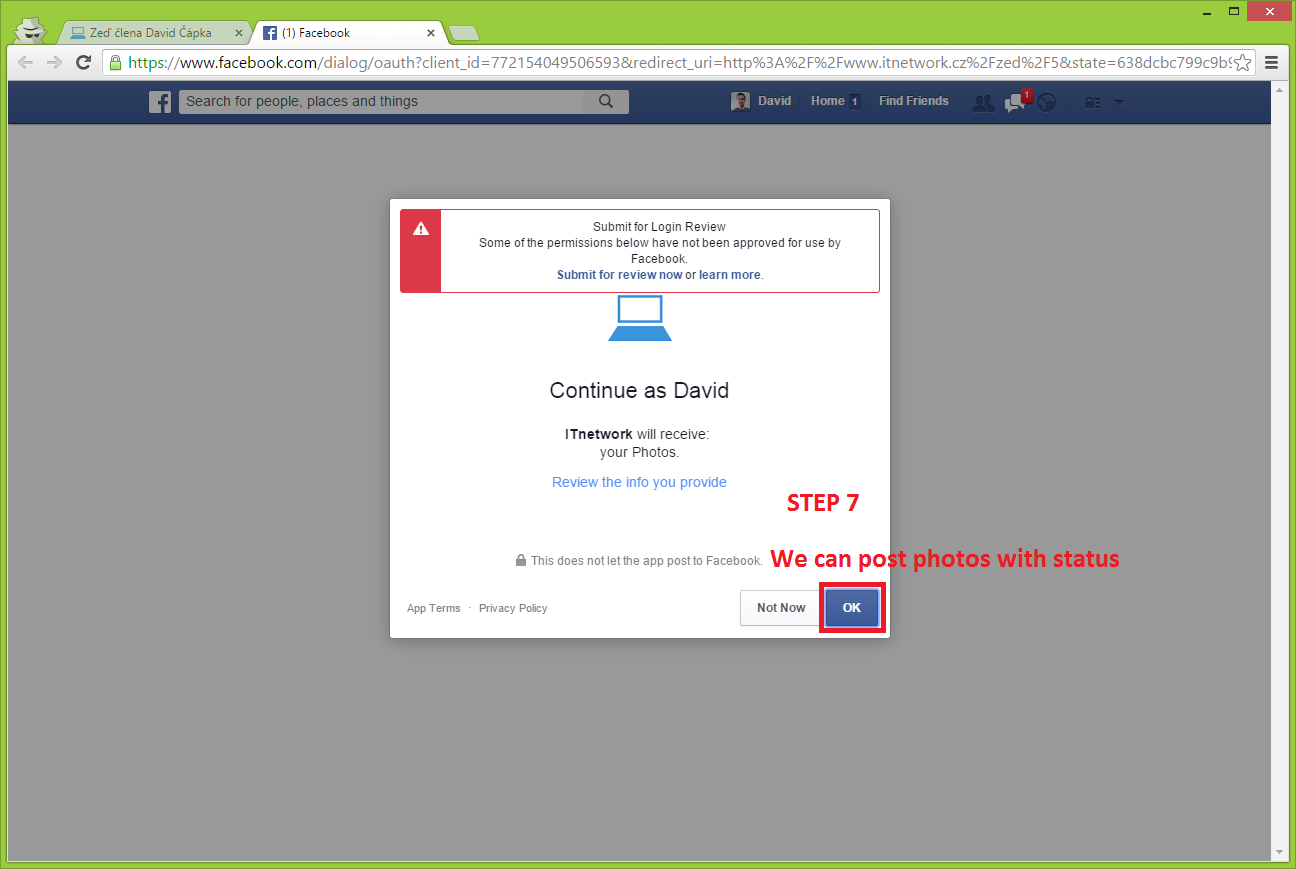The image size is (1296, 869).
Task: Open the App Terms link
Action: pyautogui.click(x=434, y=608)
